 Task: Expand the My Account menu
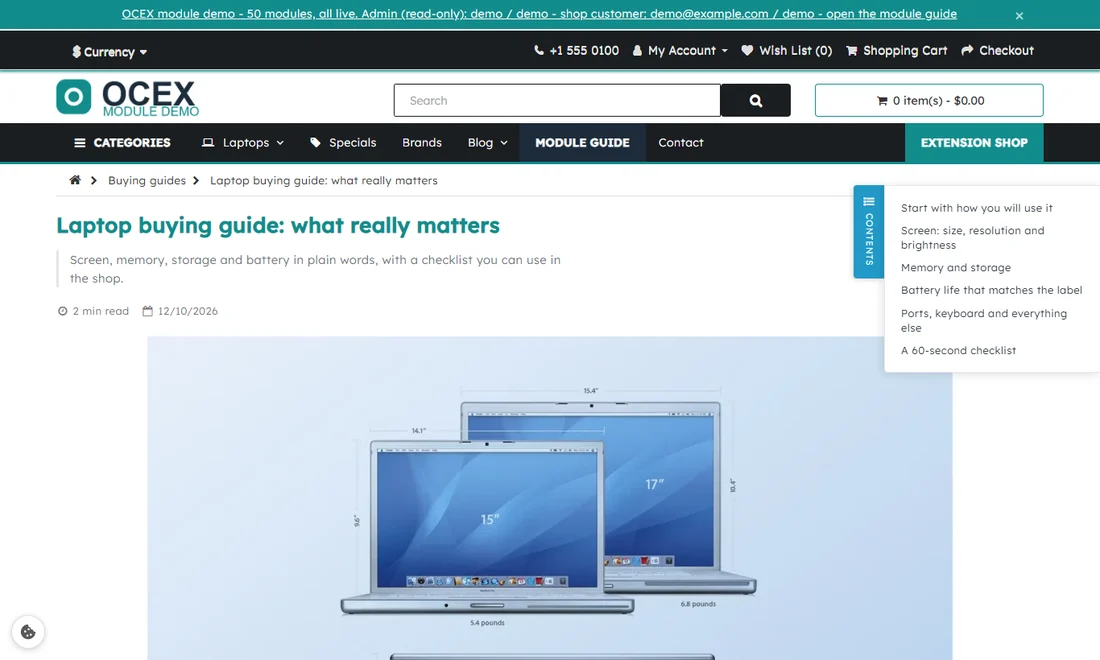point(680,50)
